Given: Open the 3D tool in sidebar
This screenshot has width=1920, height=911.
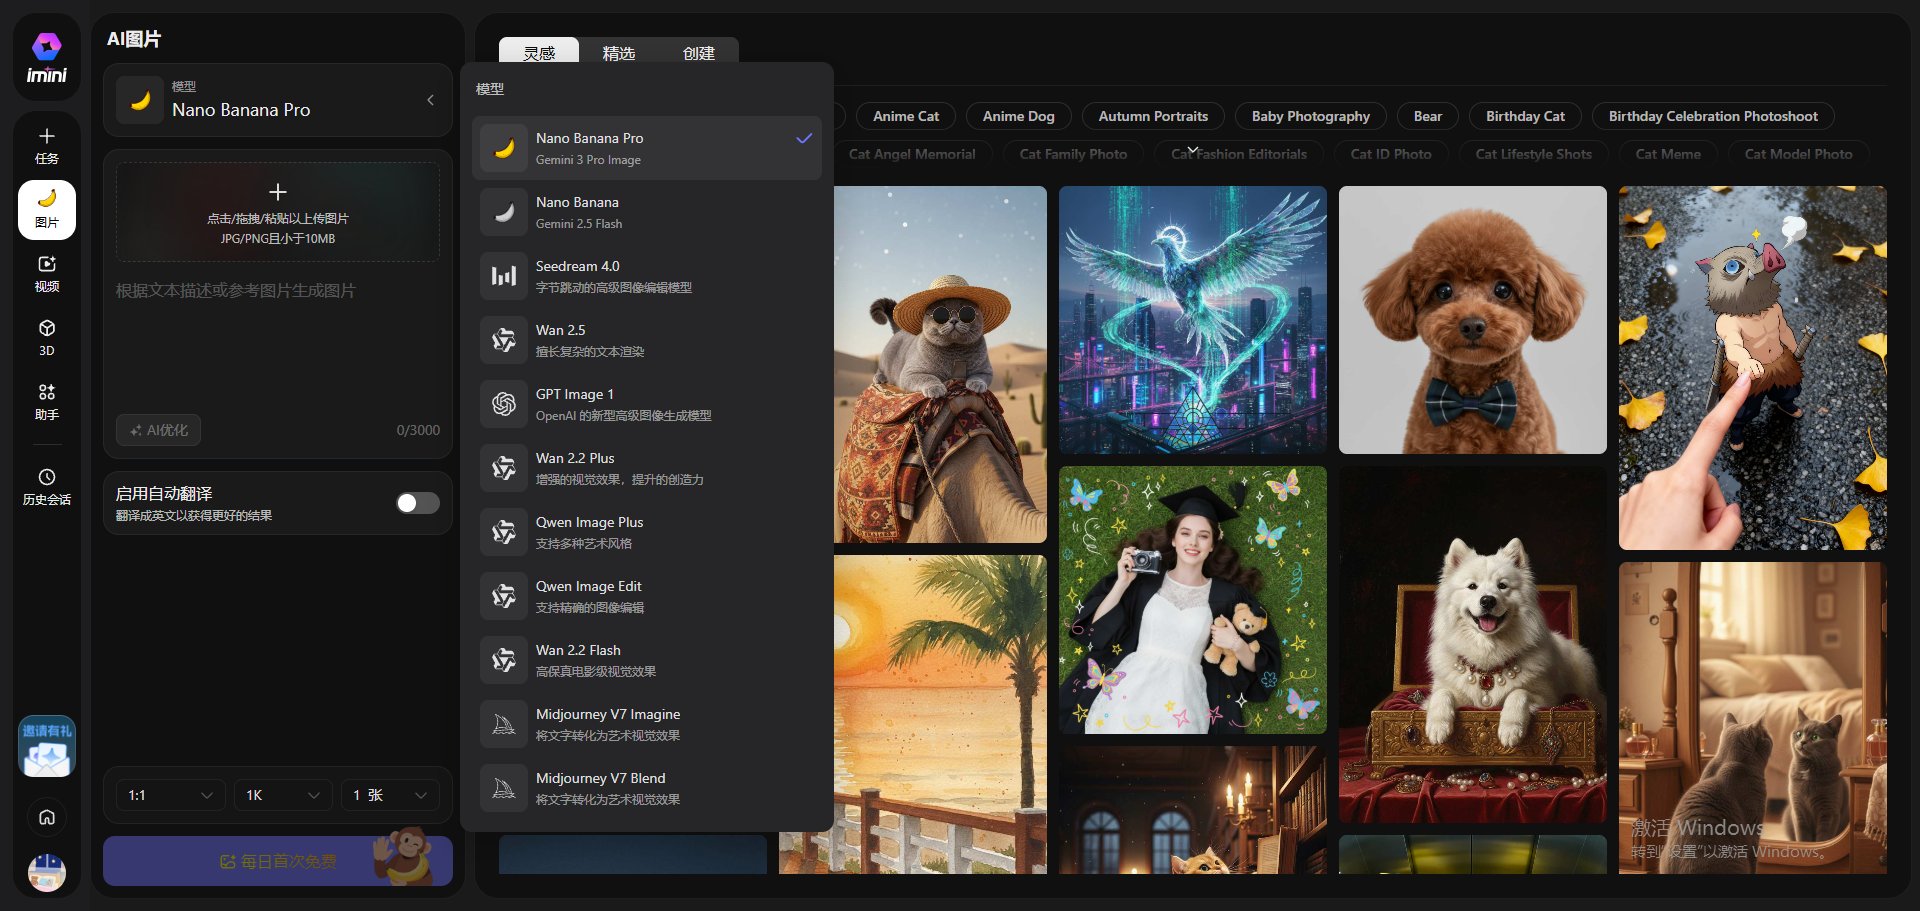Looking at the screenshot, I should [x=46, y=337].
